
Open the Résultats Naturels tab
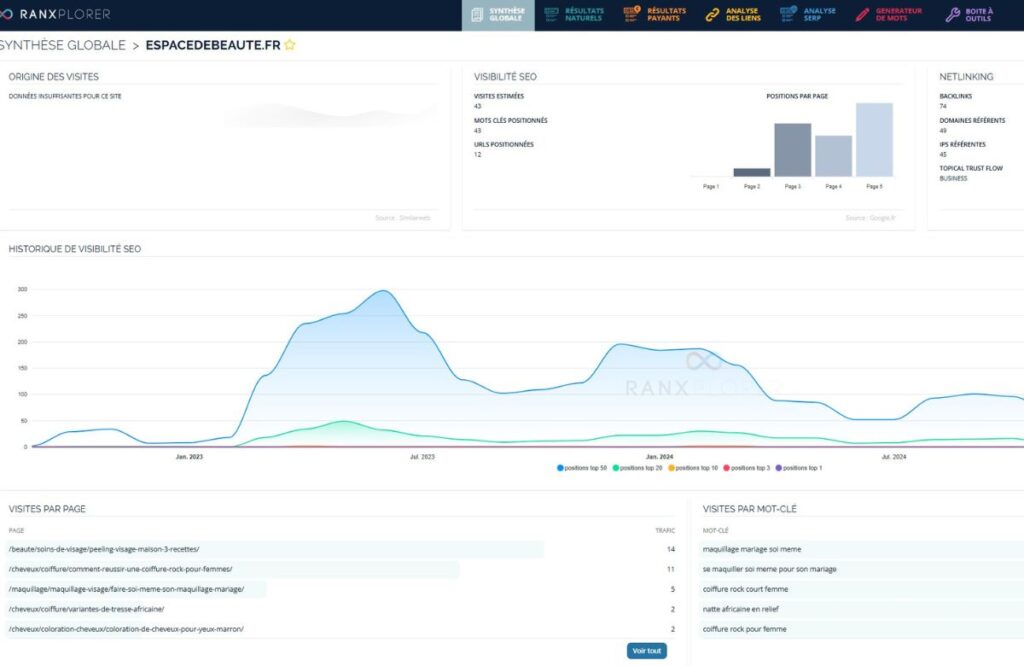point(575,15)
